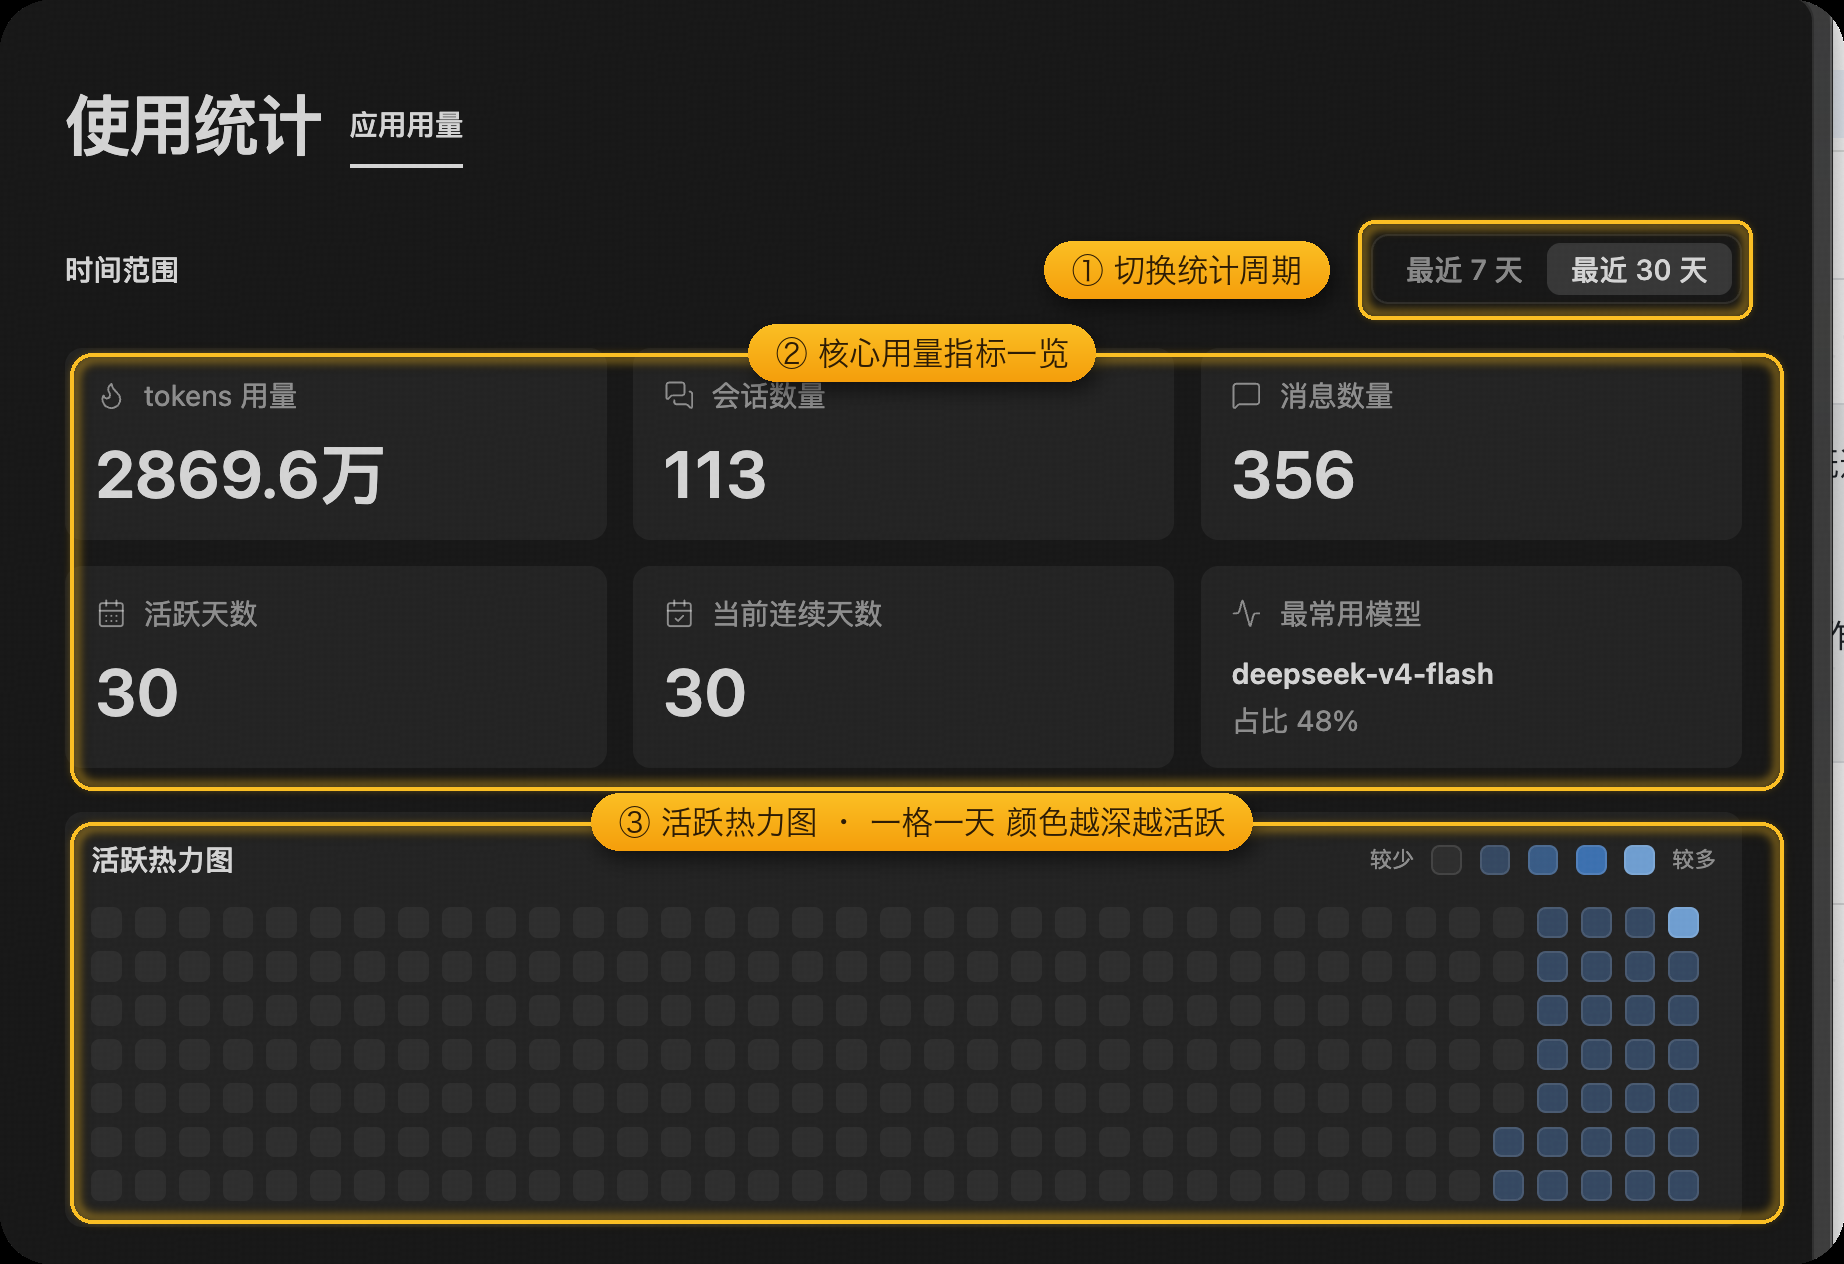This screenshot has height=1264, width=1844.
Task: Click the flame icon beside tokens 用量
Action: pyautogui.click(x=112, y=396)
